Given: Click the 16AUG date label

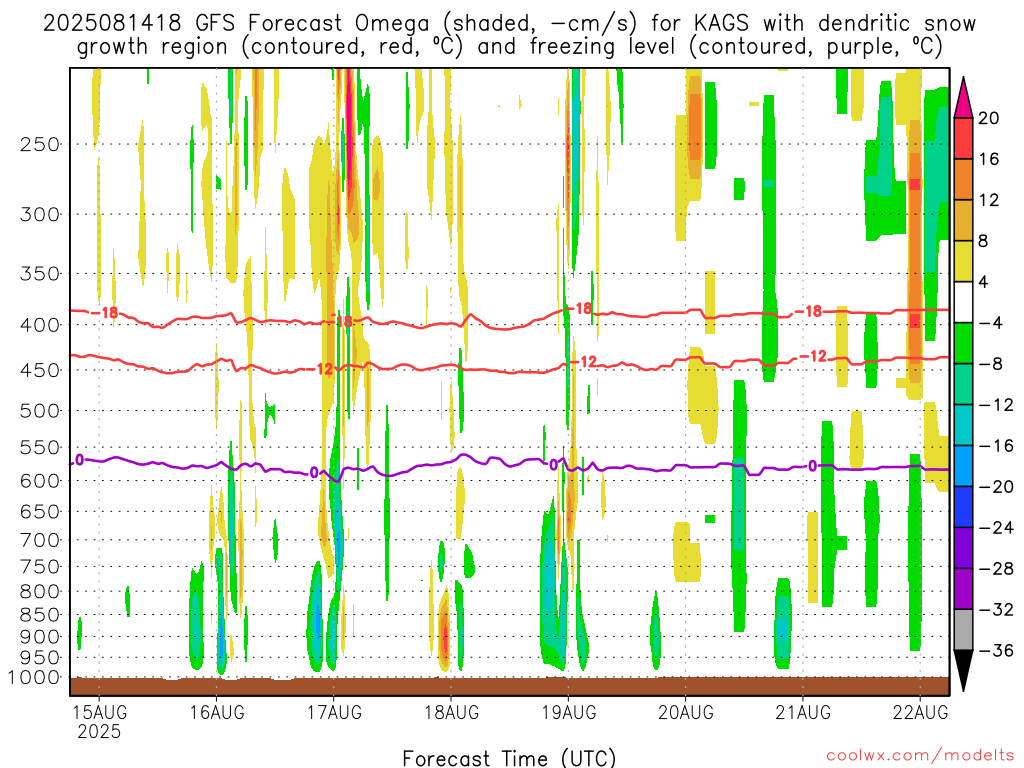Looking at the screenshot, I should click(x=217, y=712).
